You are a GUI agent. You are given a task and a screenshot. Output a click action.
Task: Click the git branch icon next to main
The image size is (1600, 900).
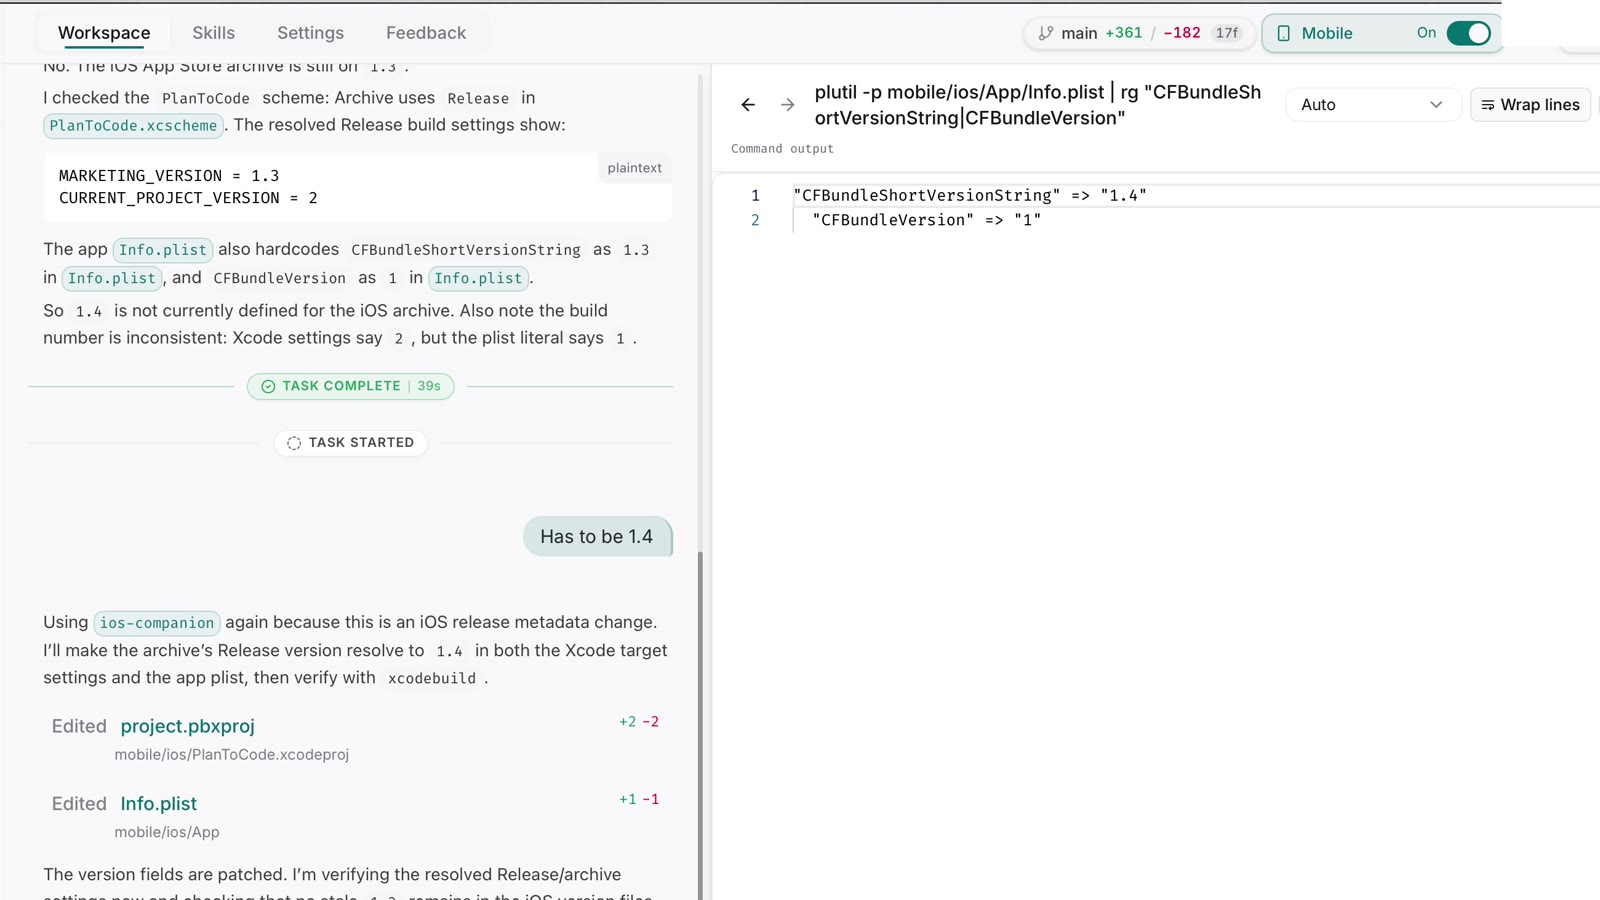pyautogui.click(x=1046, y=33)
